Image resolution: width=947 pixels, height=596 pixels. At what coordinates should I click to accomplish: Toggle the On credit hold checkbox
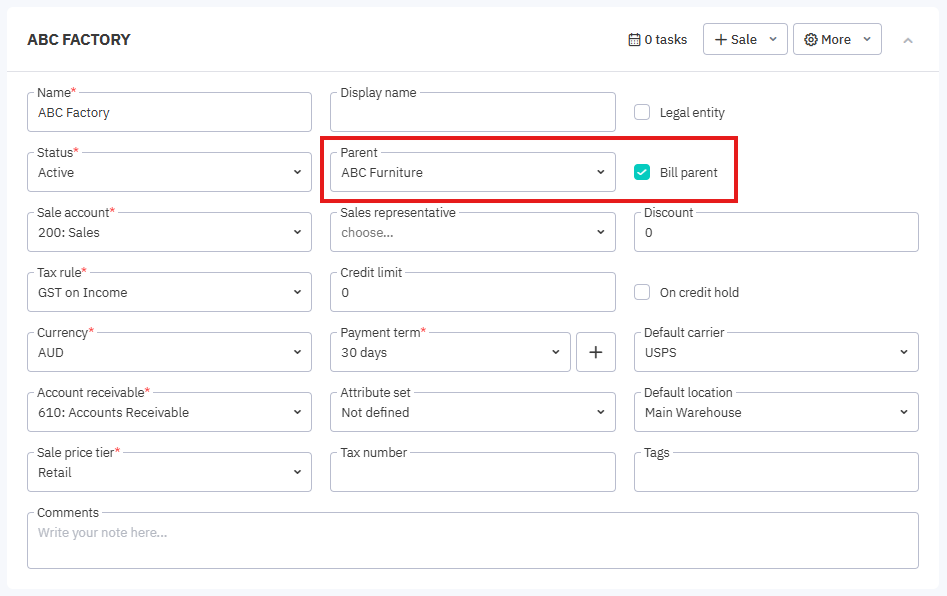tap(642, 292)
